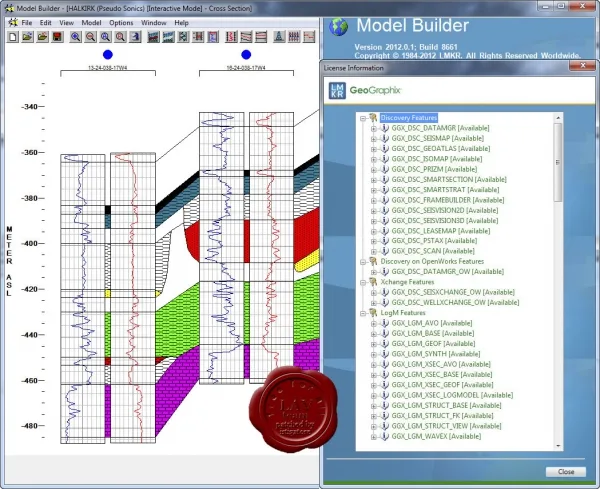600x489 pixels.
Task: Collapse the Discovery Features tree node
Action: click(363, 118)
